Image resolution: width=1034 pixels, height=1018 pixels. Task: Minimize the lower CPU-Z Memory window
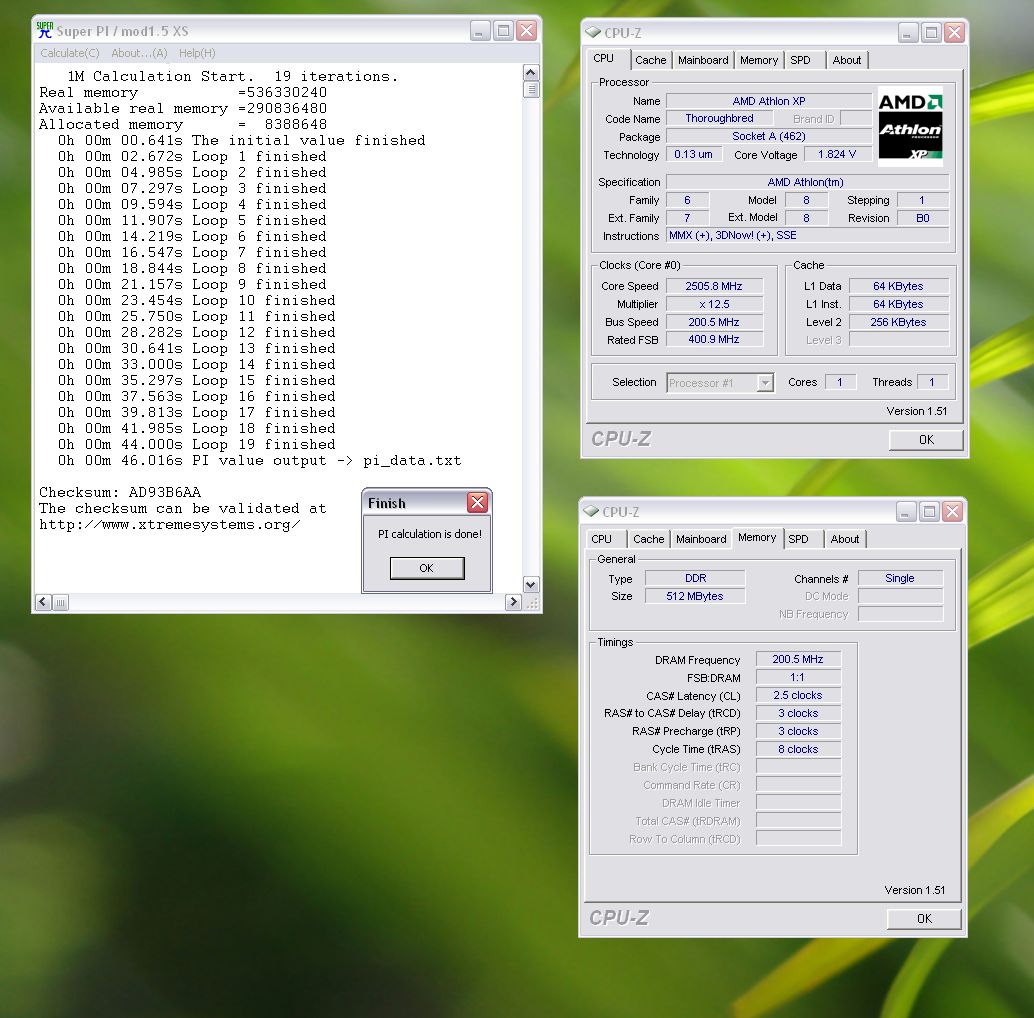[906, 512]
